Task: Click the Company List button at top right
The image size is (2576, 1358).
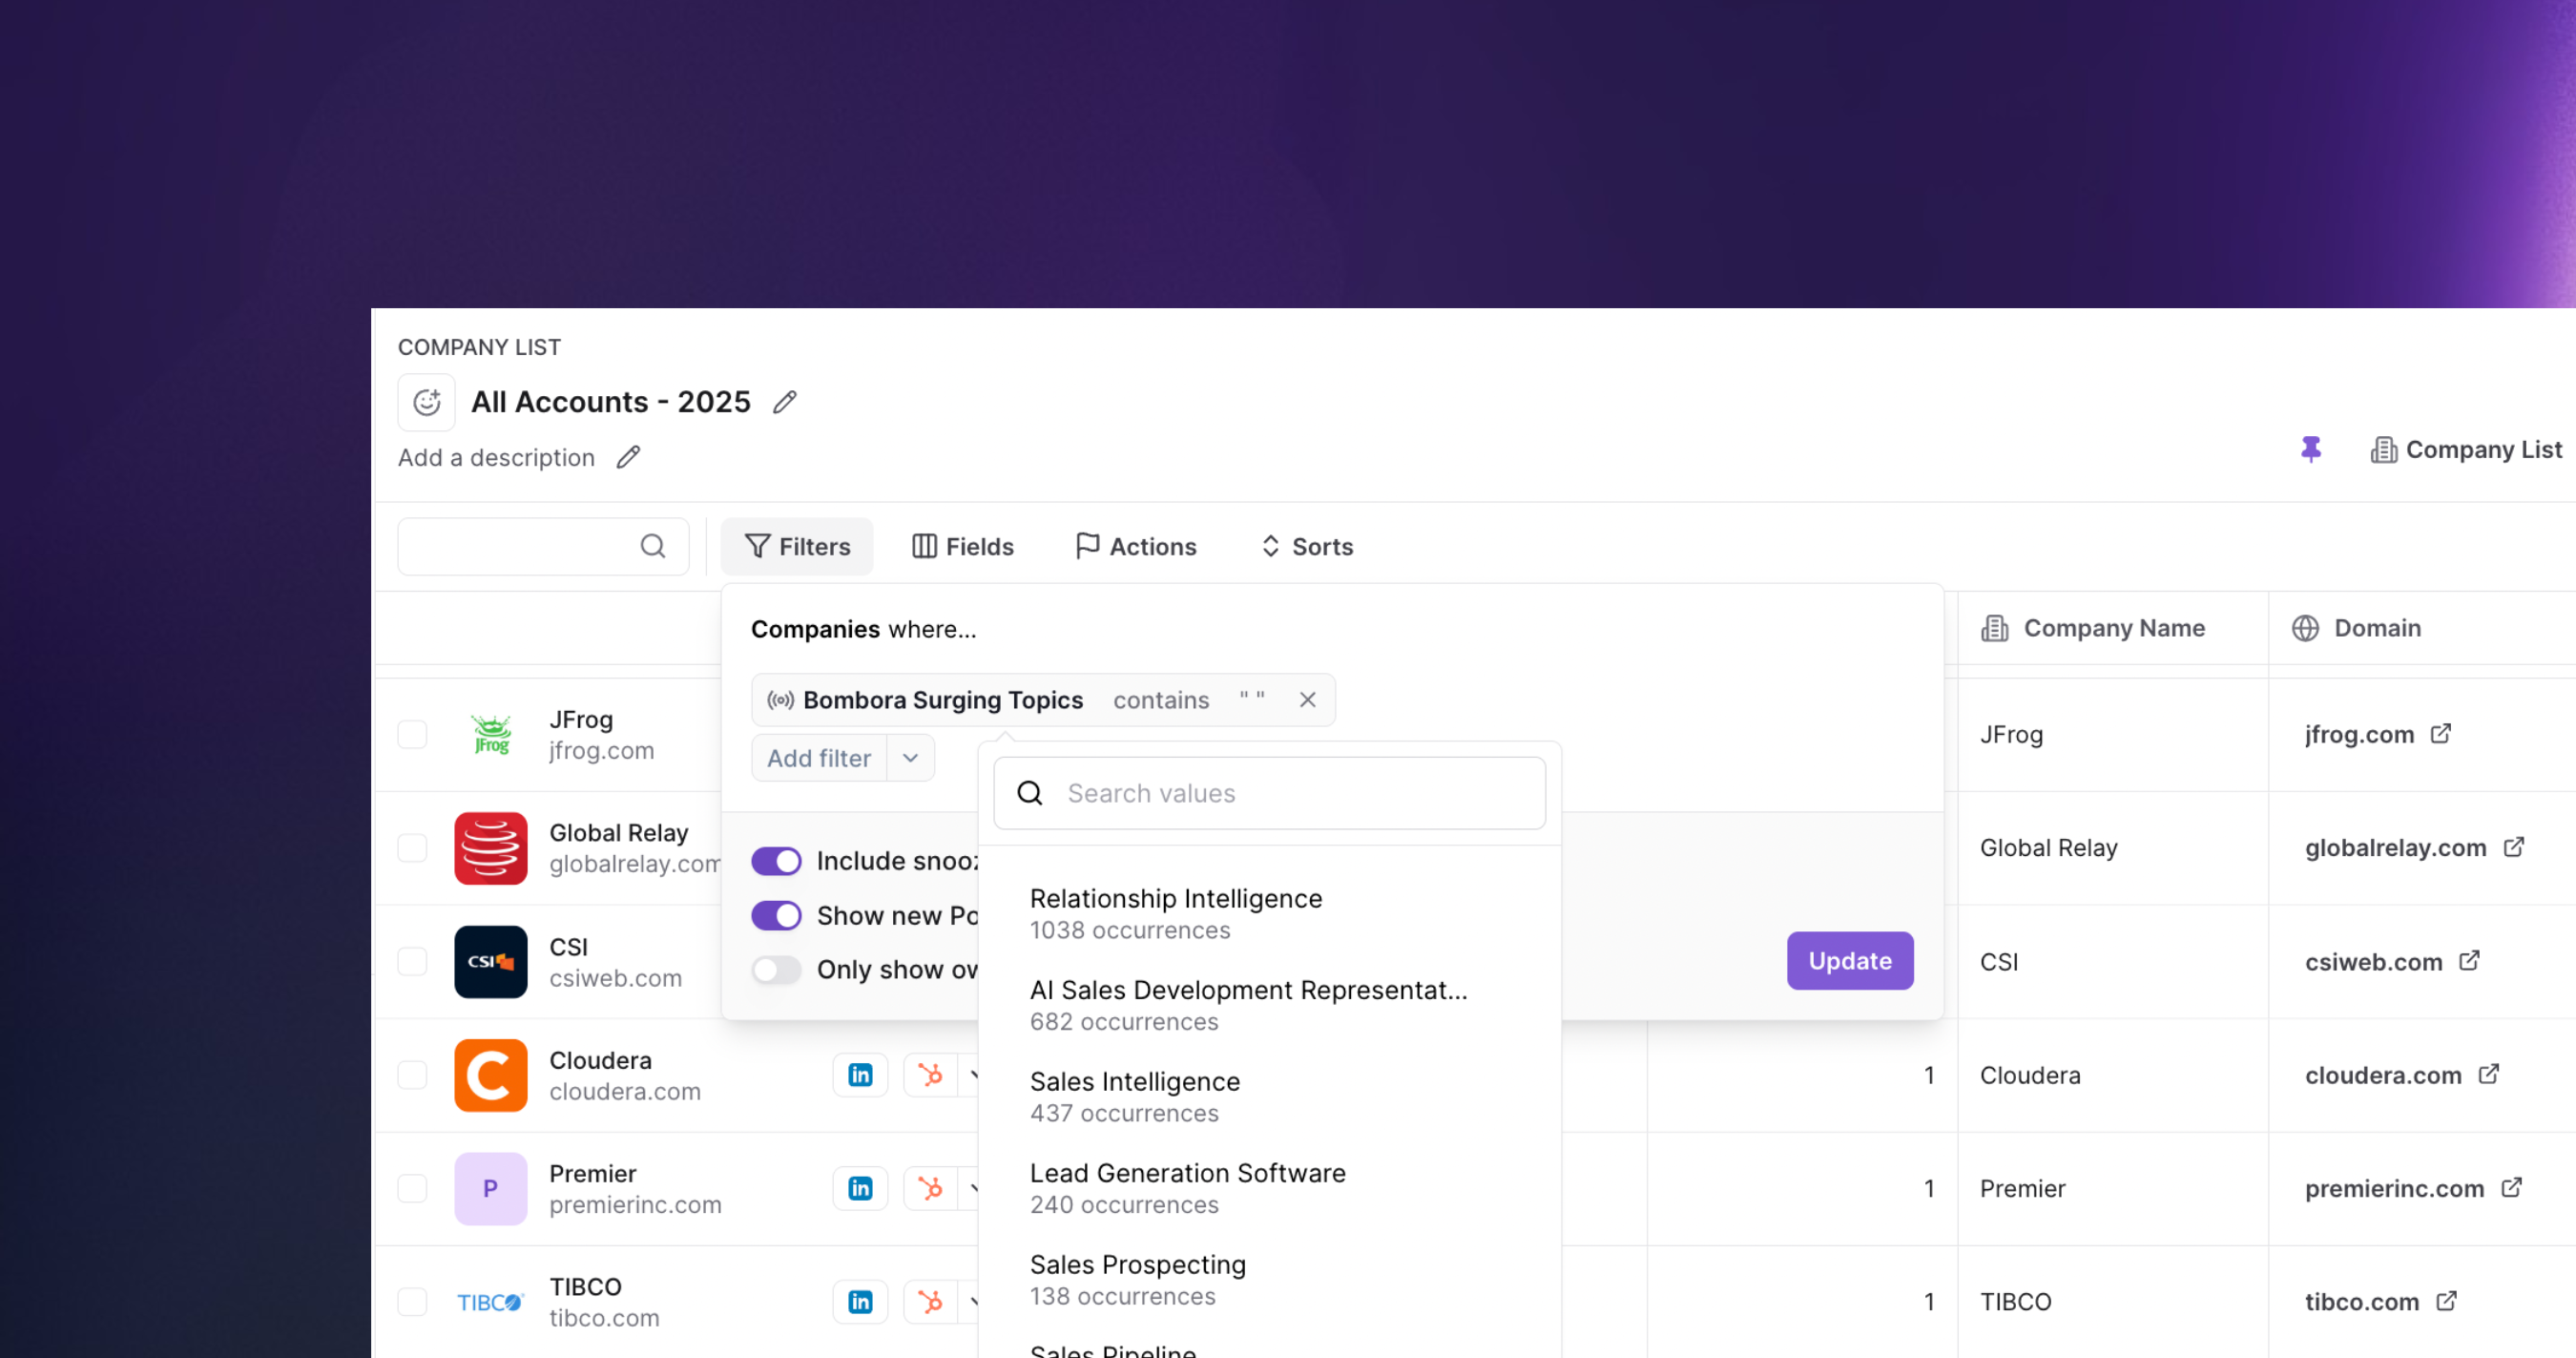Action: pos(2466,450)
